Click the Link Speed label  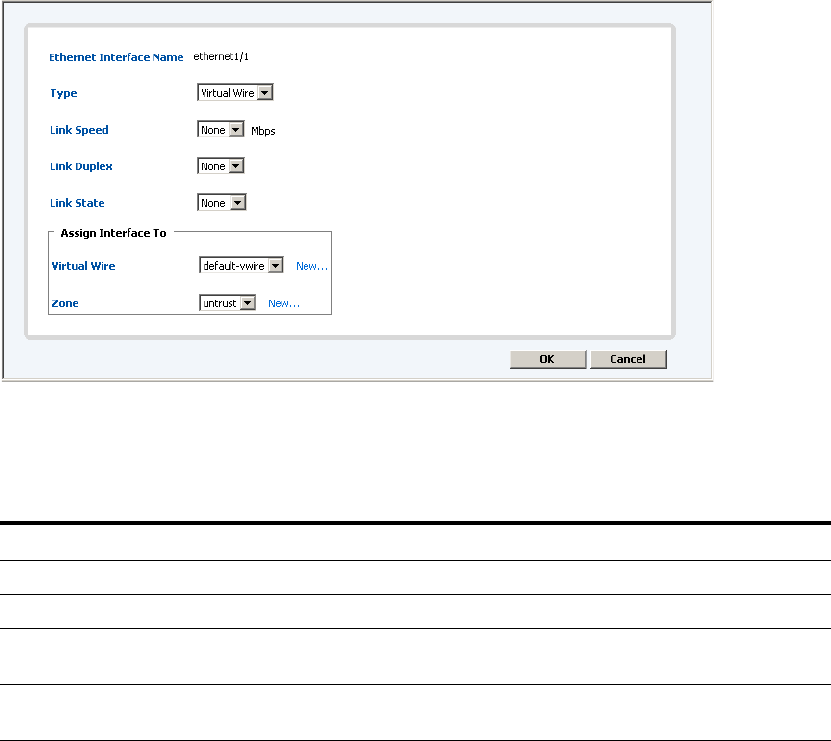click(79, 130)
